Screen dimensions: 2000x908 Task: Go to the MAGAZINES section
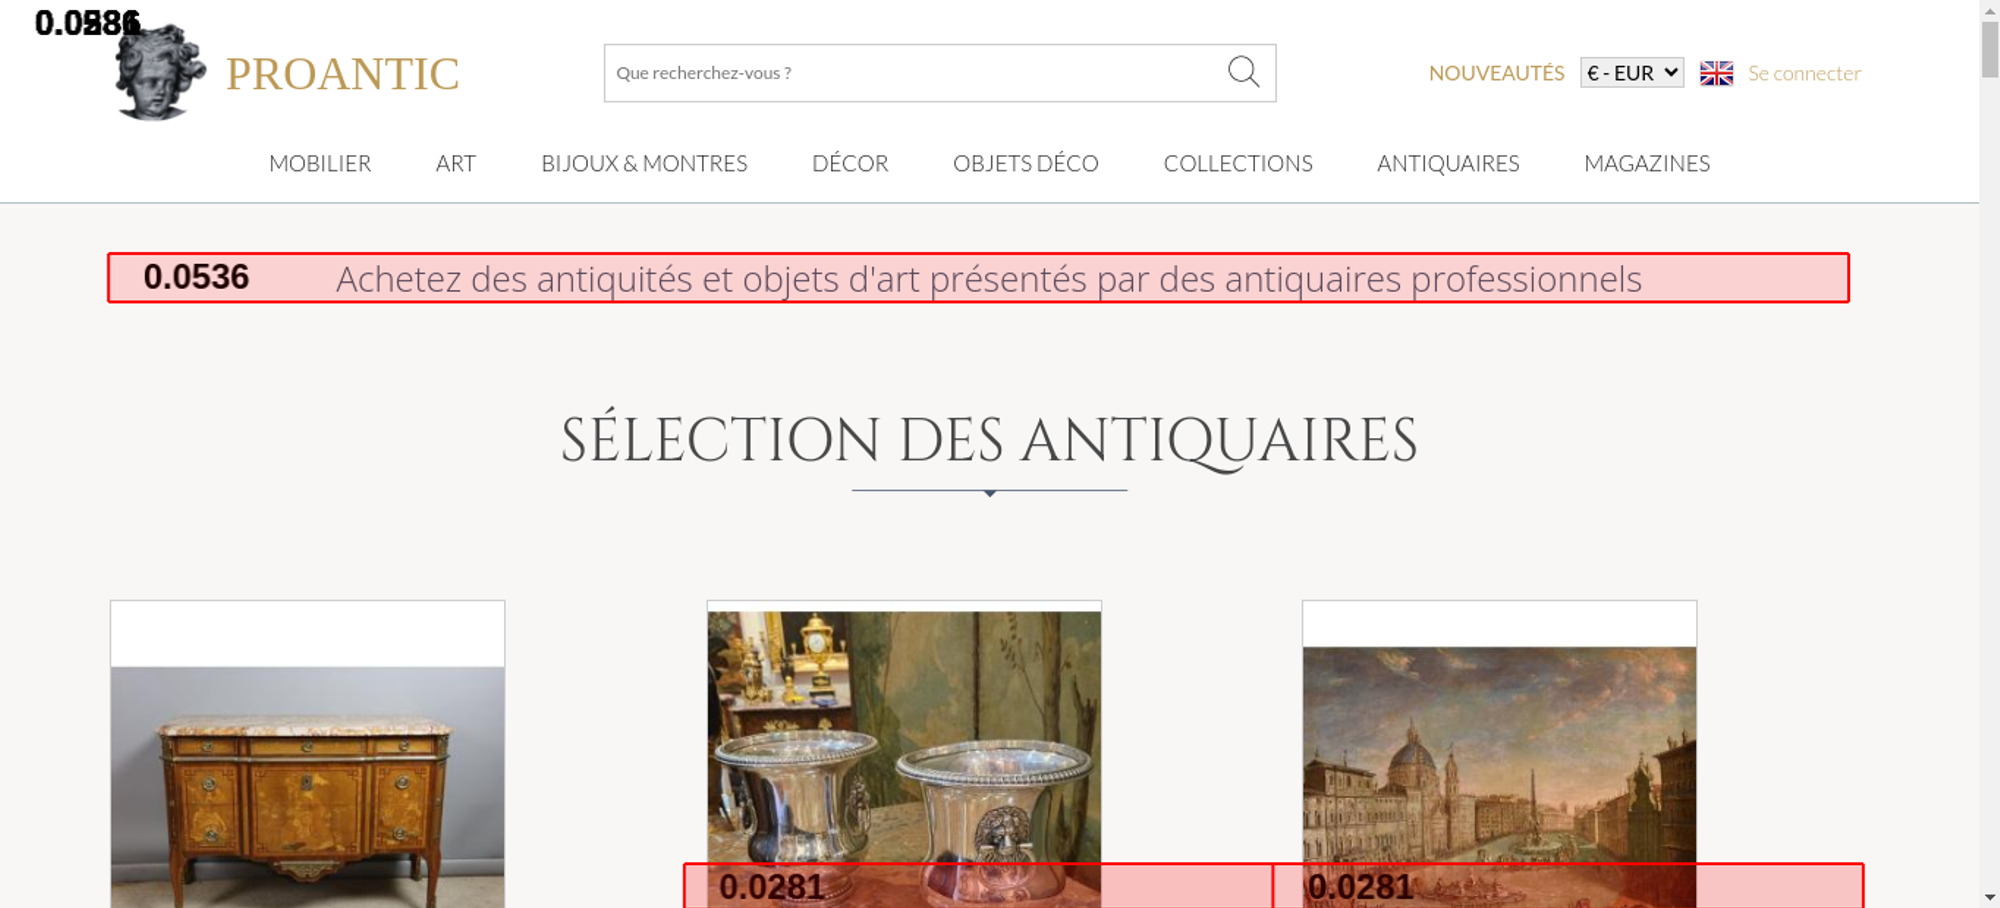[1646, 163]
